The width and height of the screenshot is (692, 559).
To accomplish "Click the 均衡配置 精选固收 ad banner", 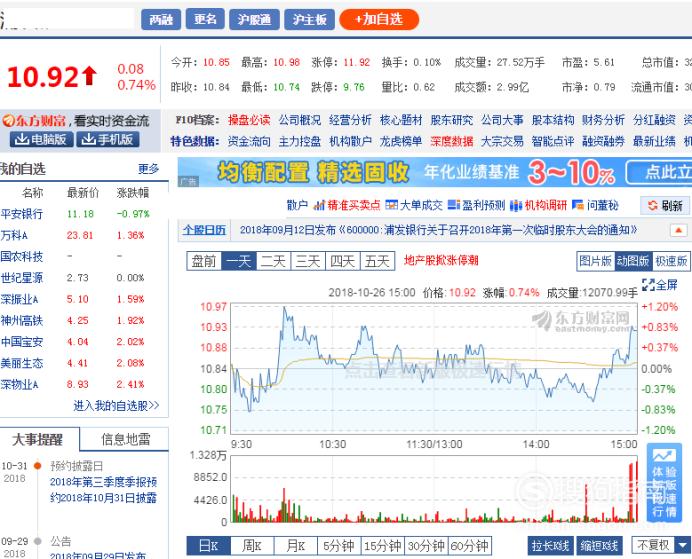I will click(435, 172).
